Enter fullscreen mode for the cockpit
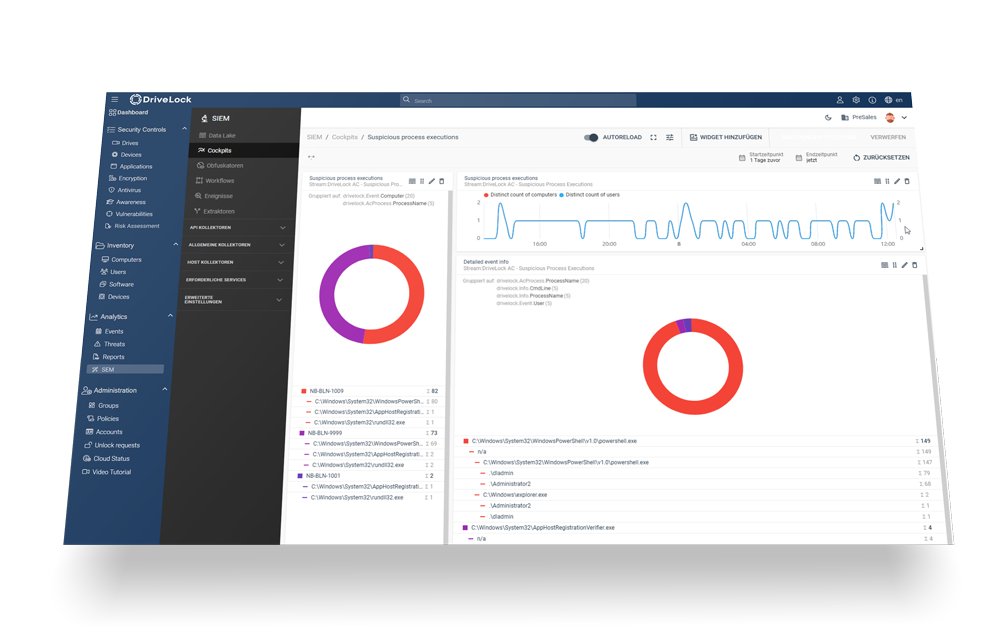 (653, 137)
